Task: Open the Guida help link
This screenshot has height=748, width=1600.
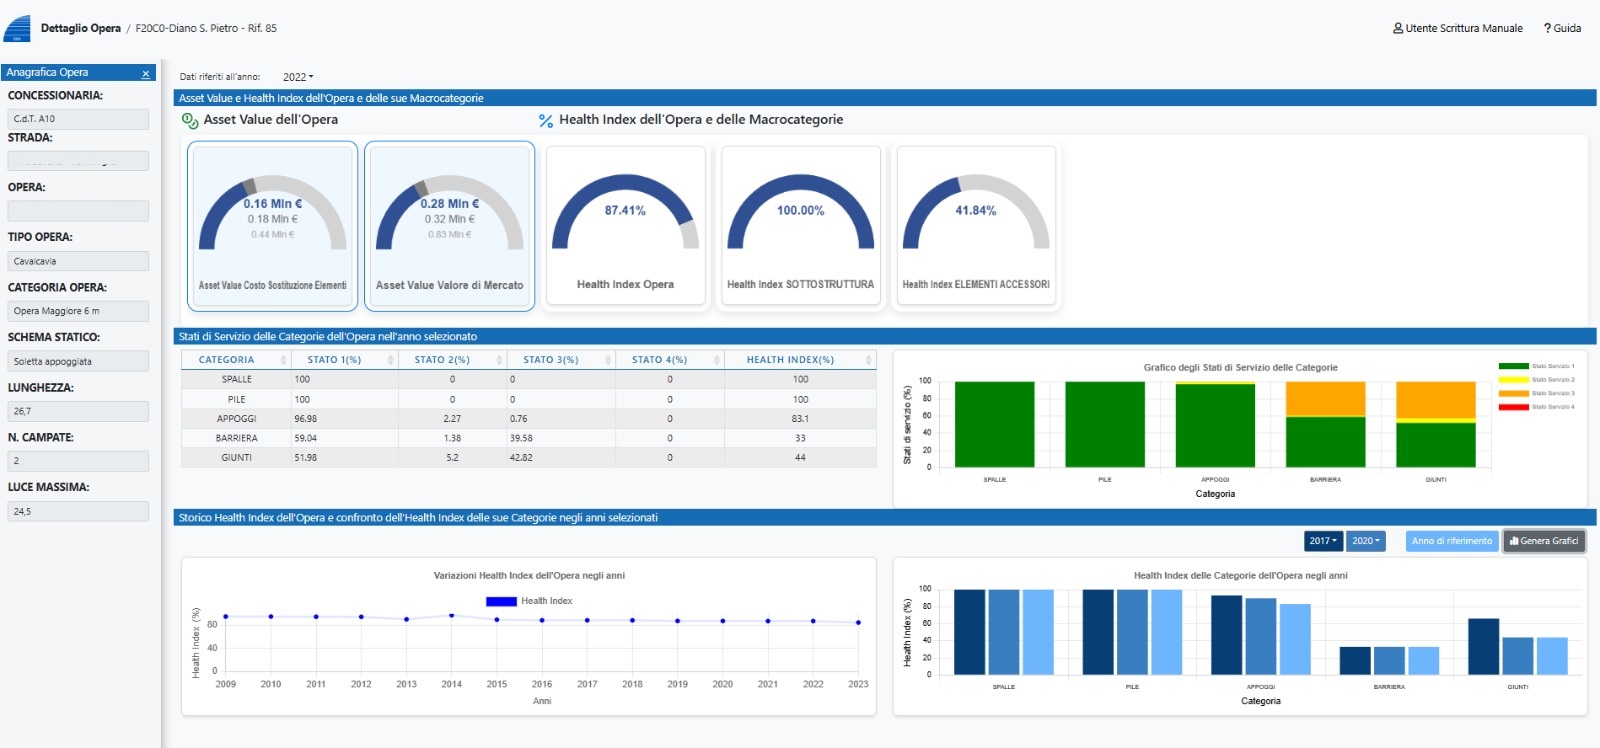Action: [x=1562, y=28]
